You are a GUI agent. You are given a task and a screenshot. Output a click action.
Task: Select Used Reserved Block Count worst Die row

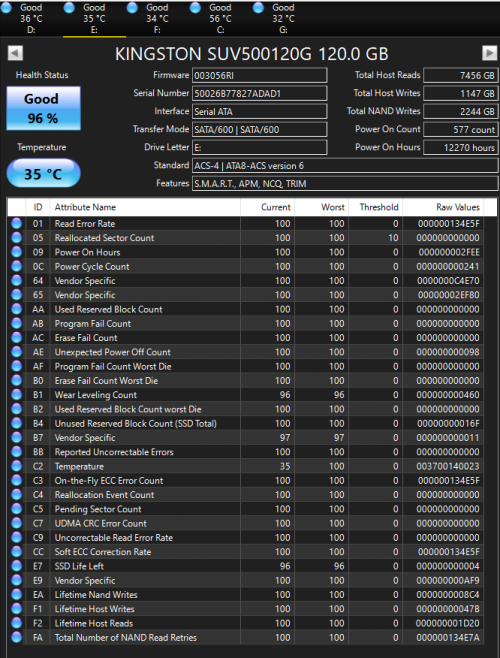(246, 409)
